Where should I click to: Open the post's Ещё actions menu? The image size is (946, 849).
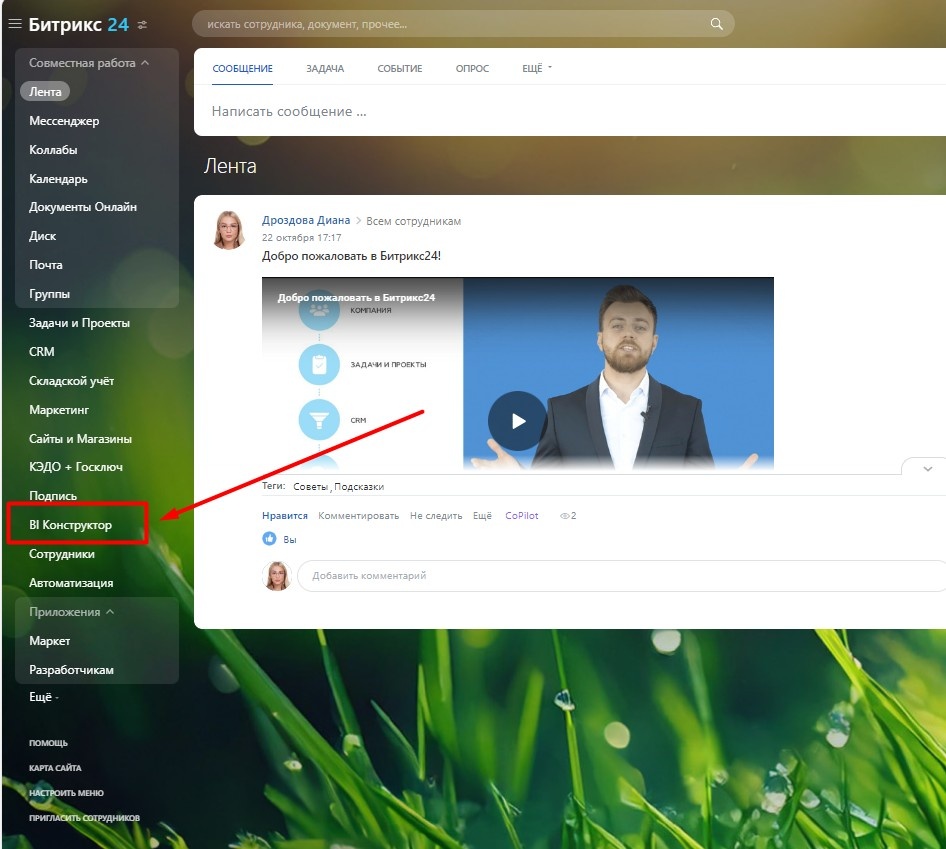482,515
